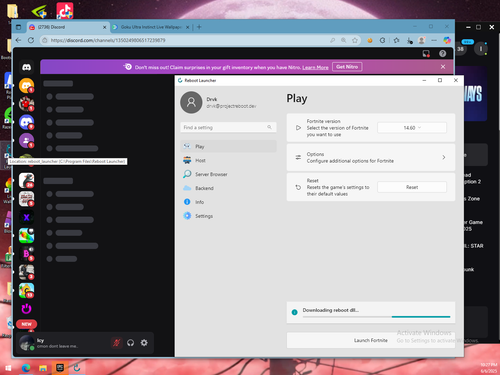
Task: Open a new browser tab with plus
Action: click(x=199, y=27)
